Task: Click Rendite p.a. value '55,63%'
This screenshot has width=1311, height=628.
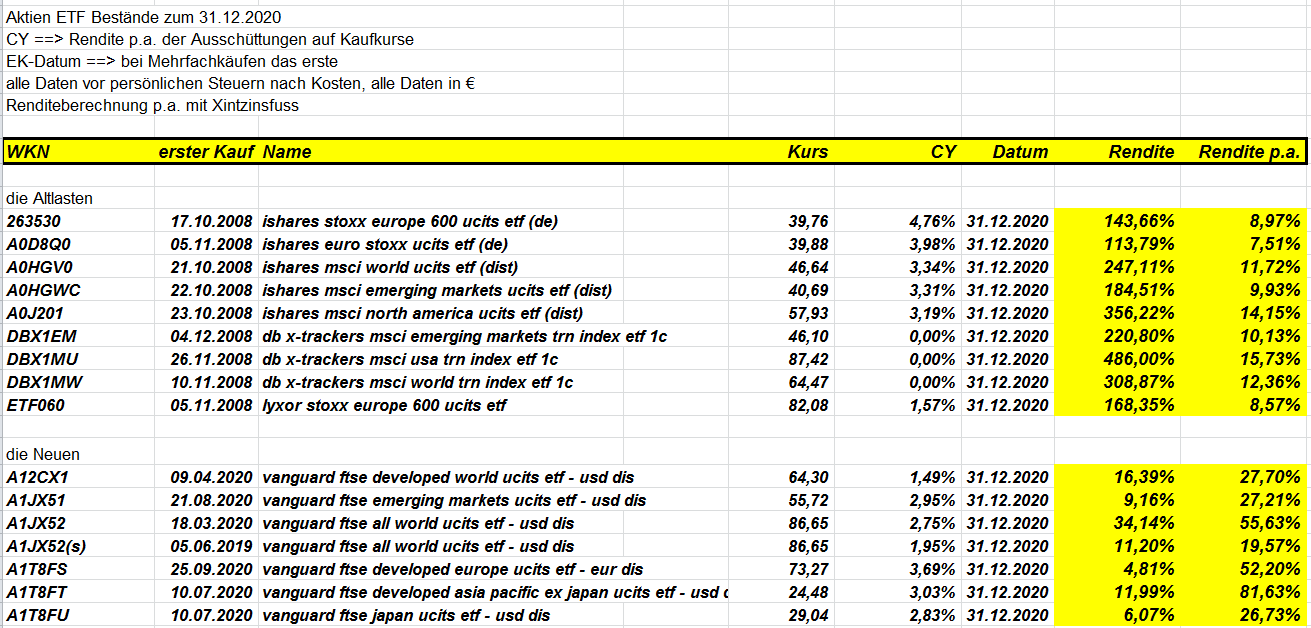Action: click(x=1270, y=524)
